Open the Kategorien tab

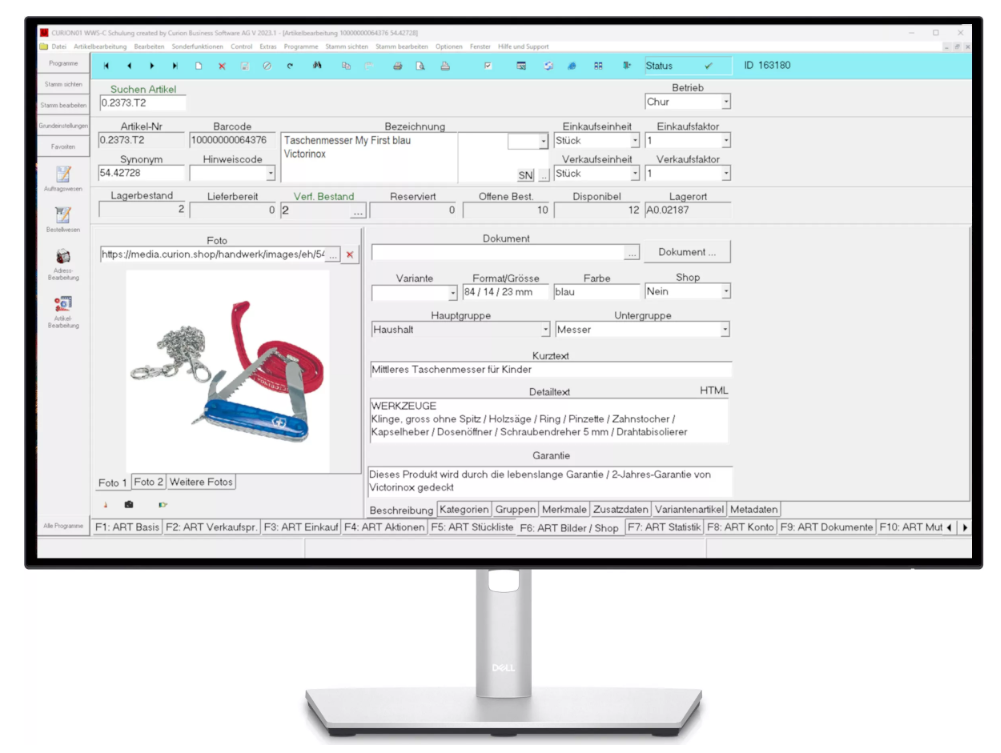[464, 509]
